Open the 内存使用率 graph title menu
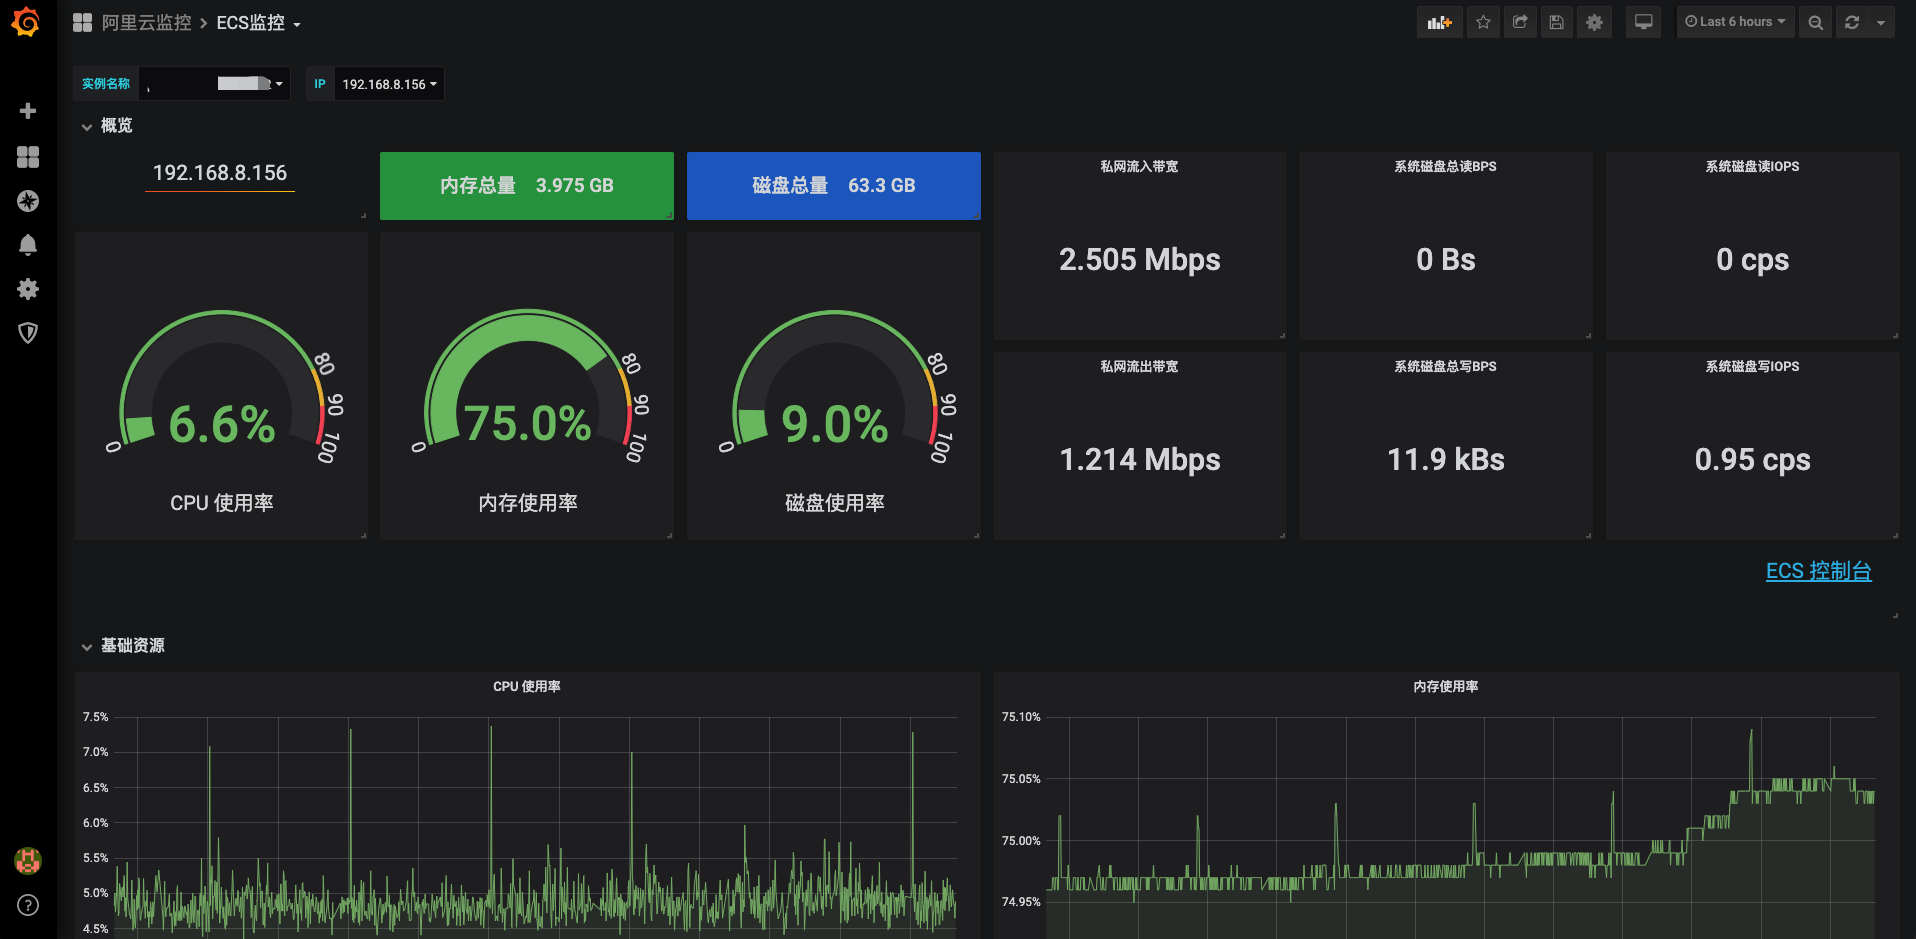 click(1445, 687)
